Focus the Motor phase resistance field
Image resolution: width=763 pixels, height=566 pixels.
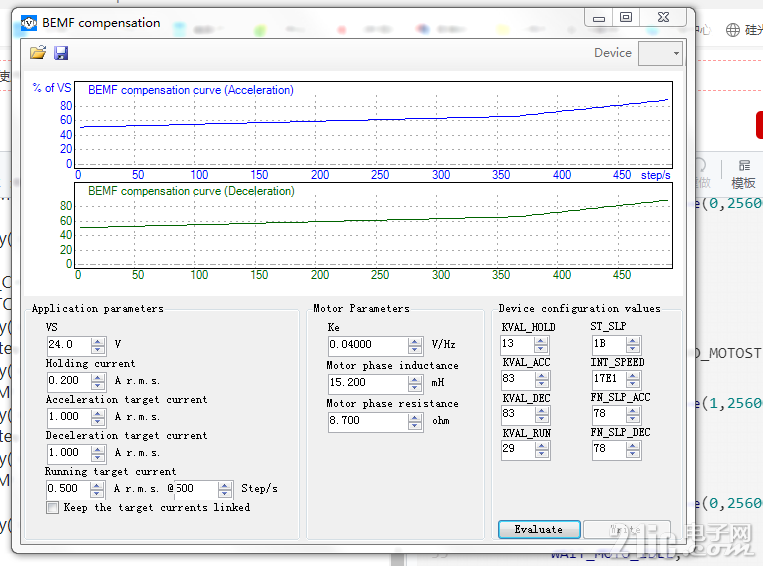pos(368,421)
